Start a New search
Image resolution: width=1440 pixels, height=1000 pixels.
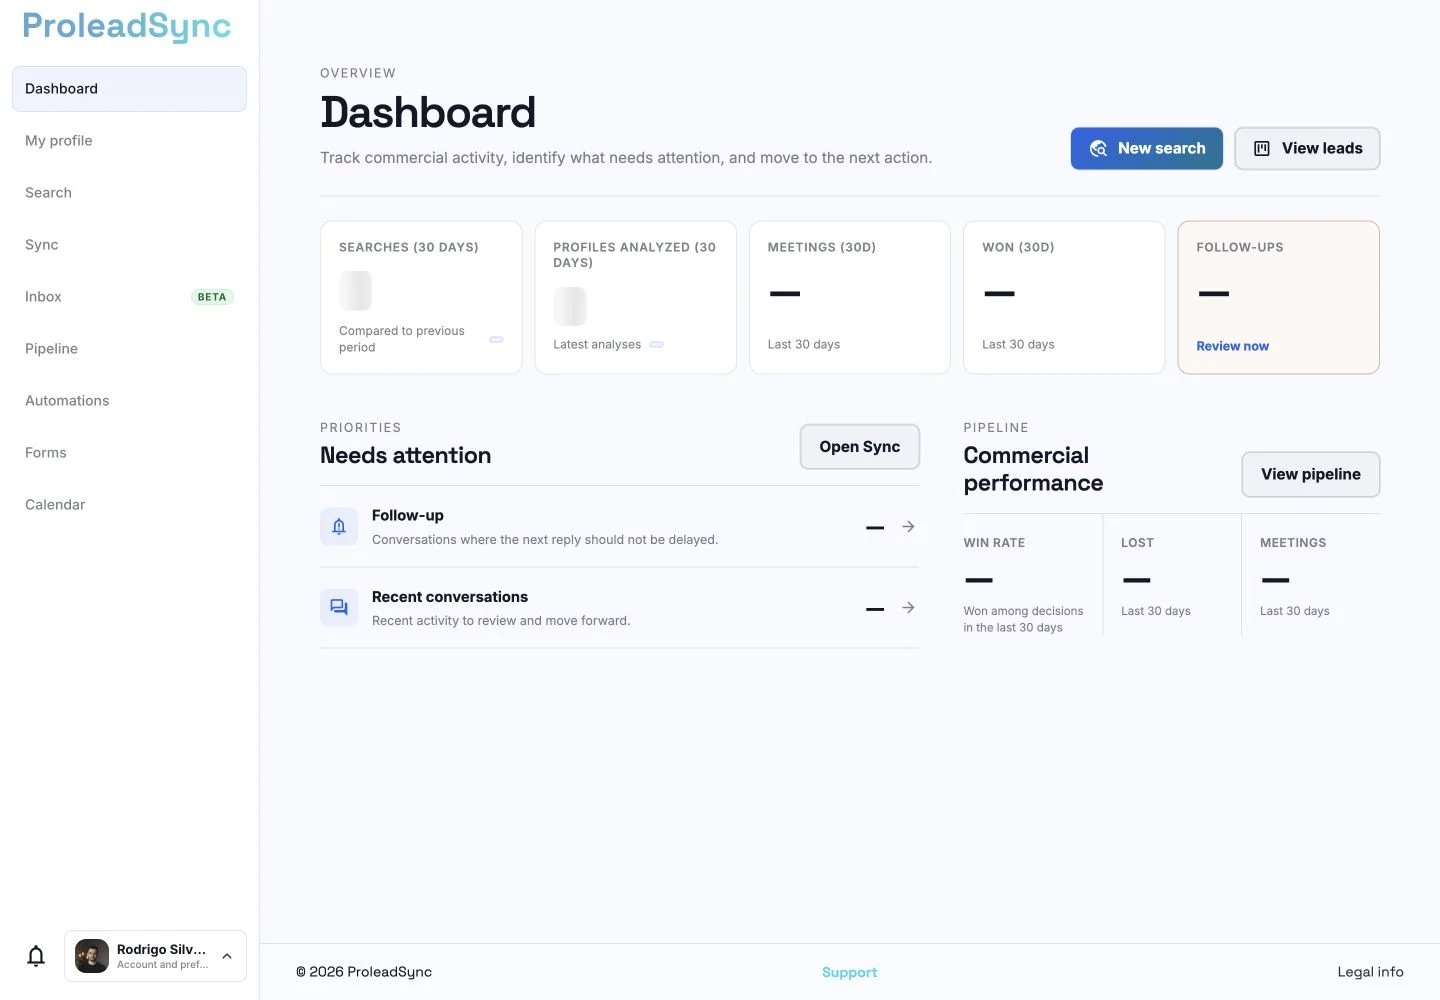(x=1147, y=148)
